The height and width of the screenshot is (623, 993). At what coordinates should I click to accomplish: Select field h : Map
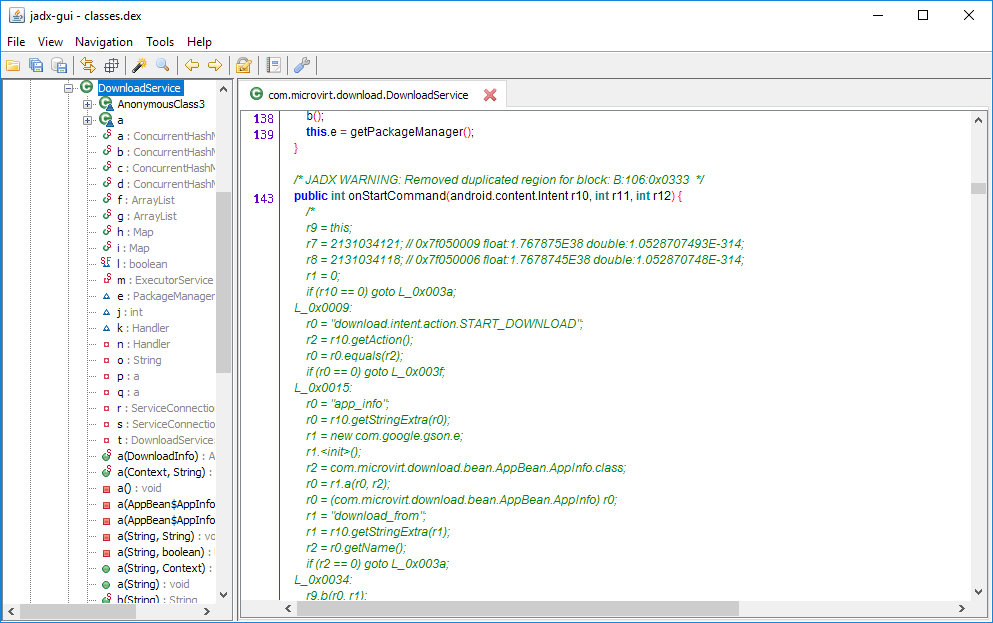click(135, 232)
